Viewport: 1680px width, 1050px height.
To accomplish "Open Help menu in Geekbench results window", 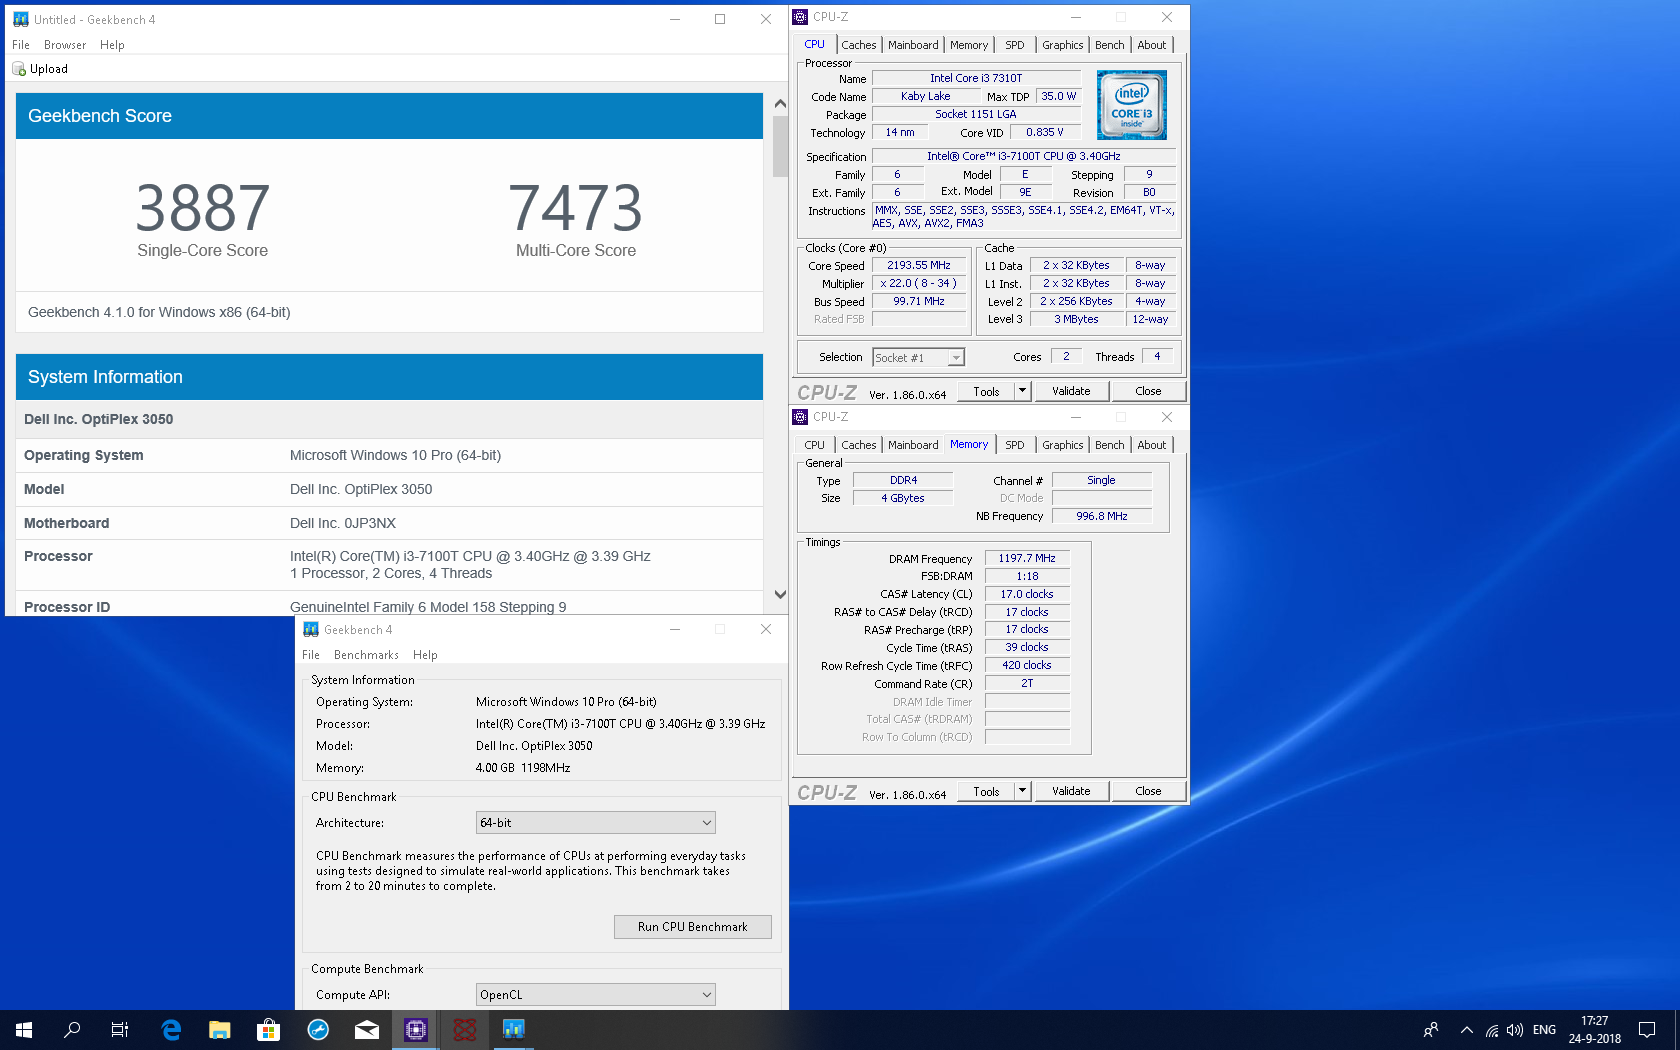I will coord(112,45).
